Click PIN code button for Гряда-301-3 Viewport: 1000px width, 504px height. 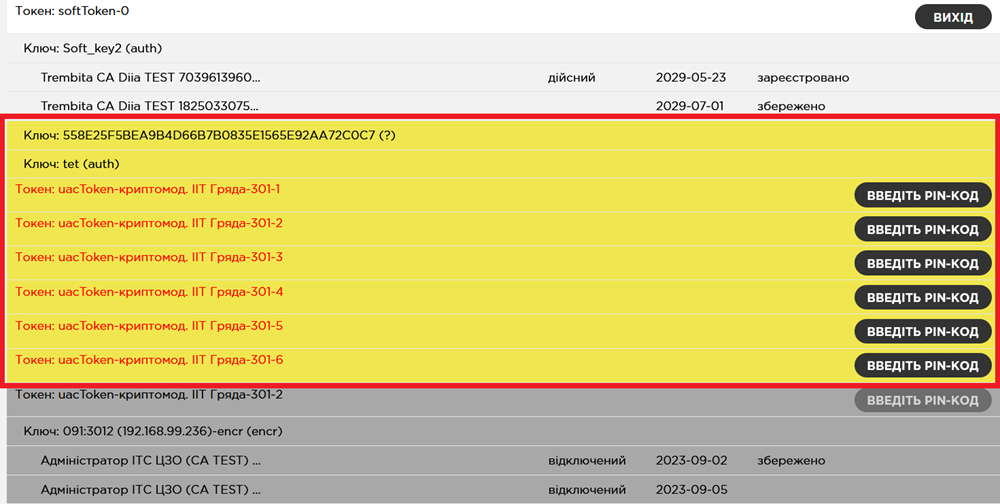pyautogui.click(x=922, y=263)
